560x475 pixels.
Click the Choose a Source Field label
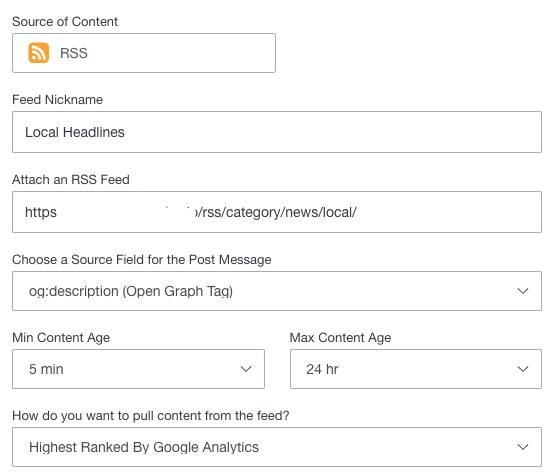(142, 260)
